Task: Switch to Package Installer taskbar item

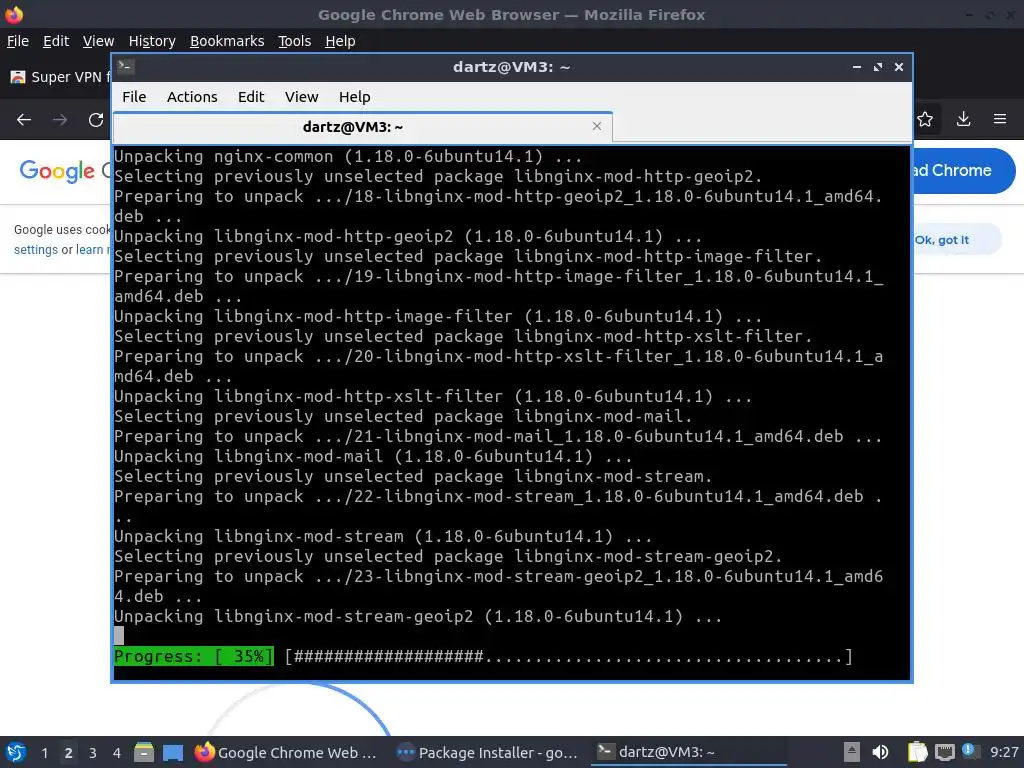Action: (487, 752)
